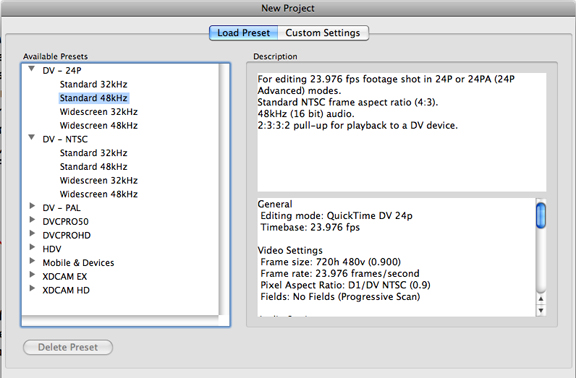Click the 2:3:3:2 pull-up description line
Screen dimensions: 576x378
pos(358,126)
